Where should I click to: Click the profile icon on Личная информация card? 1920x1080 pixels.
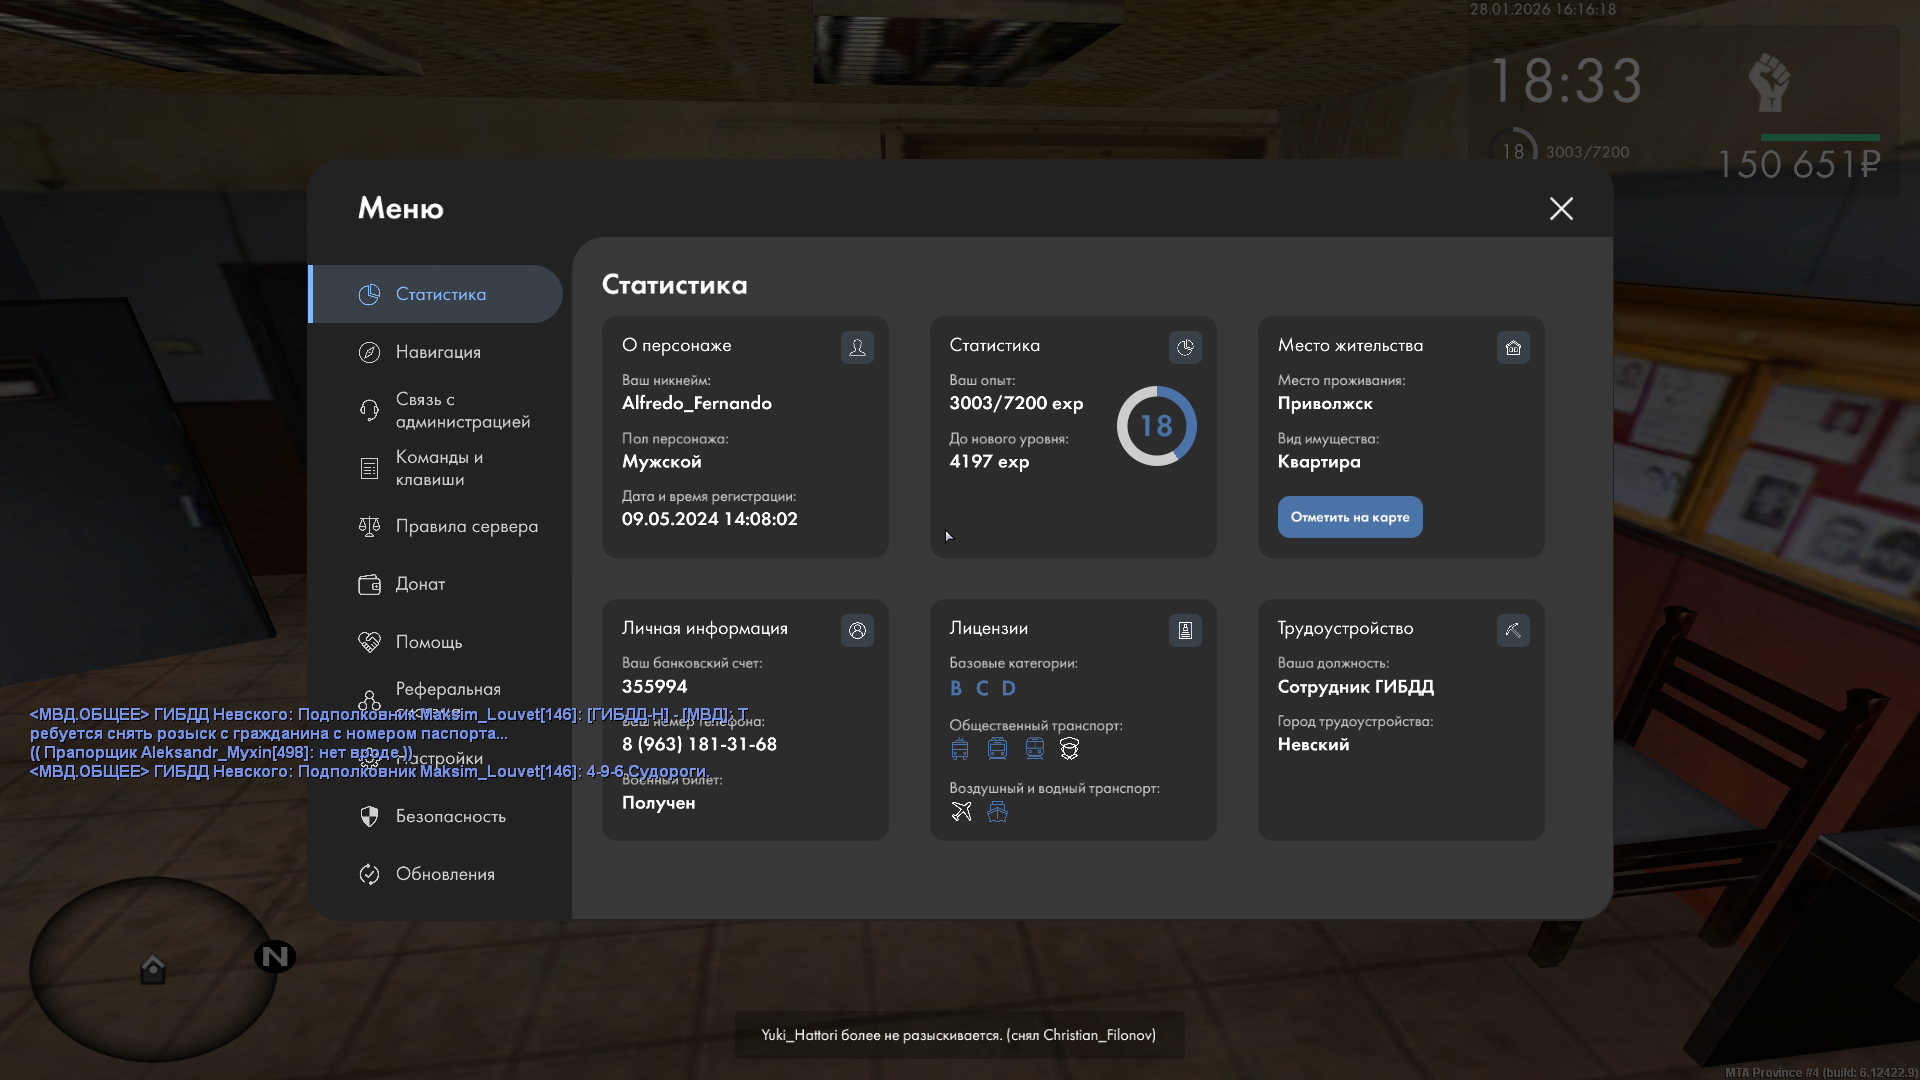pos(857,630)
